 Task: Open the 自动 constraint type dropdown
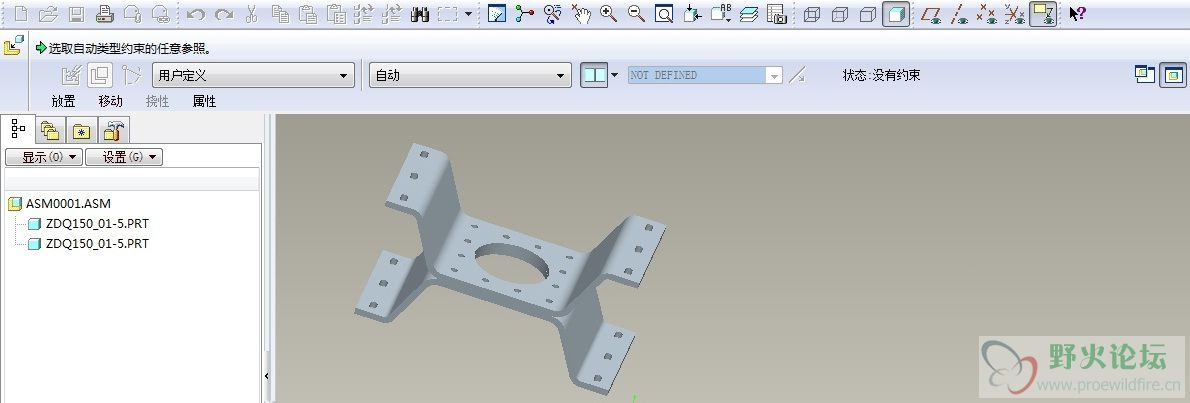tap(470, 75)
